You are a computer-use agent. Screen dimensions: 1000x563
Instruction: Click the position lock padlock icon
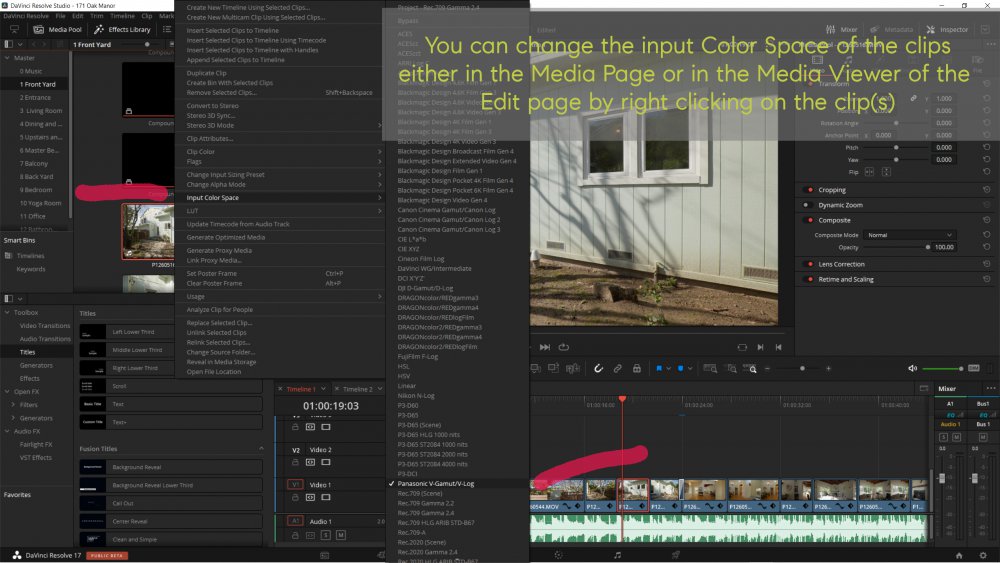click(x=636, y=368)
